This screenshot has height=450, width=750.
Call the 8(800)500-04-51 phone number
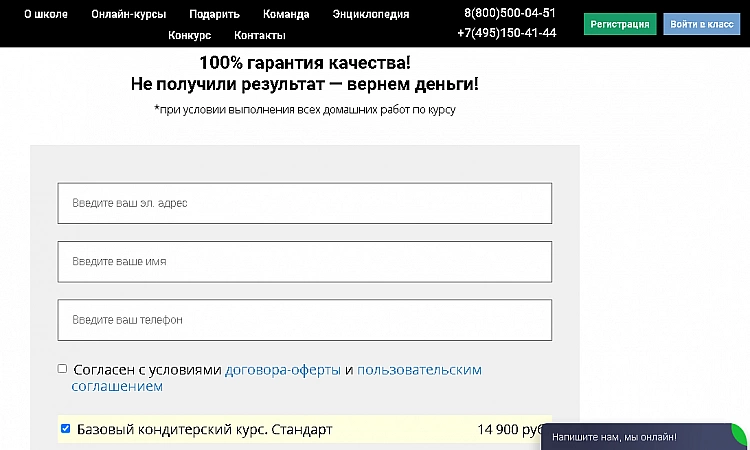point(510,13)
